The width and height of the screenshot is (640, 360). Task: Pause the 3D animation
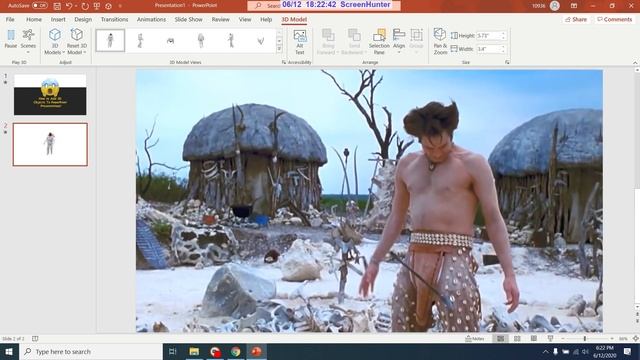pos(11,39)
